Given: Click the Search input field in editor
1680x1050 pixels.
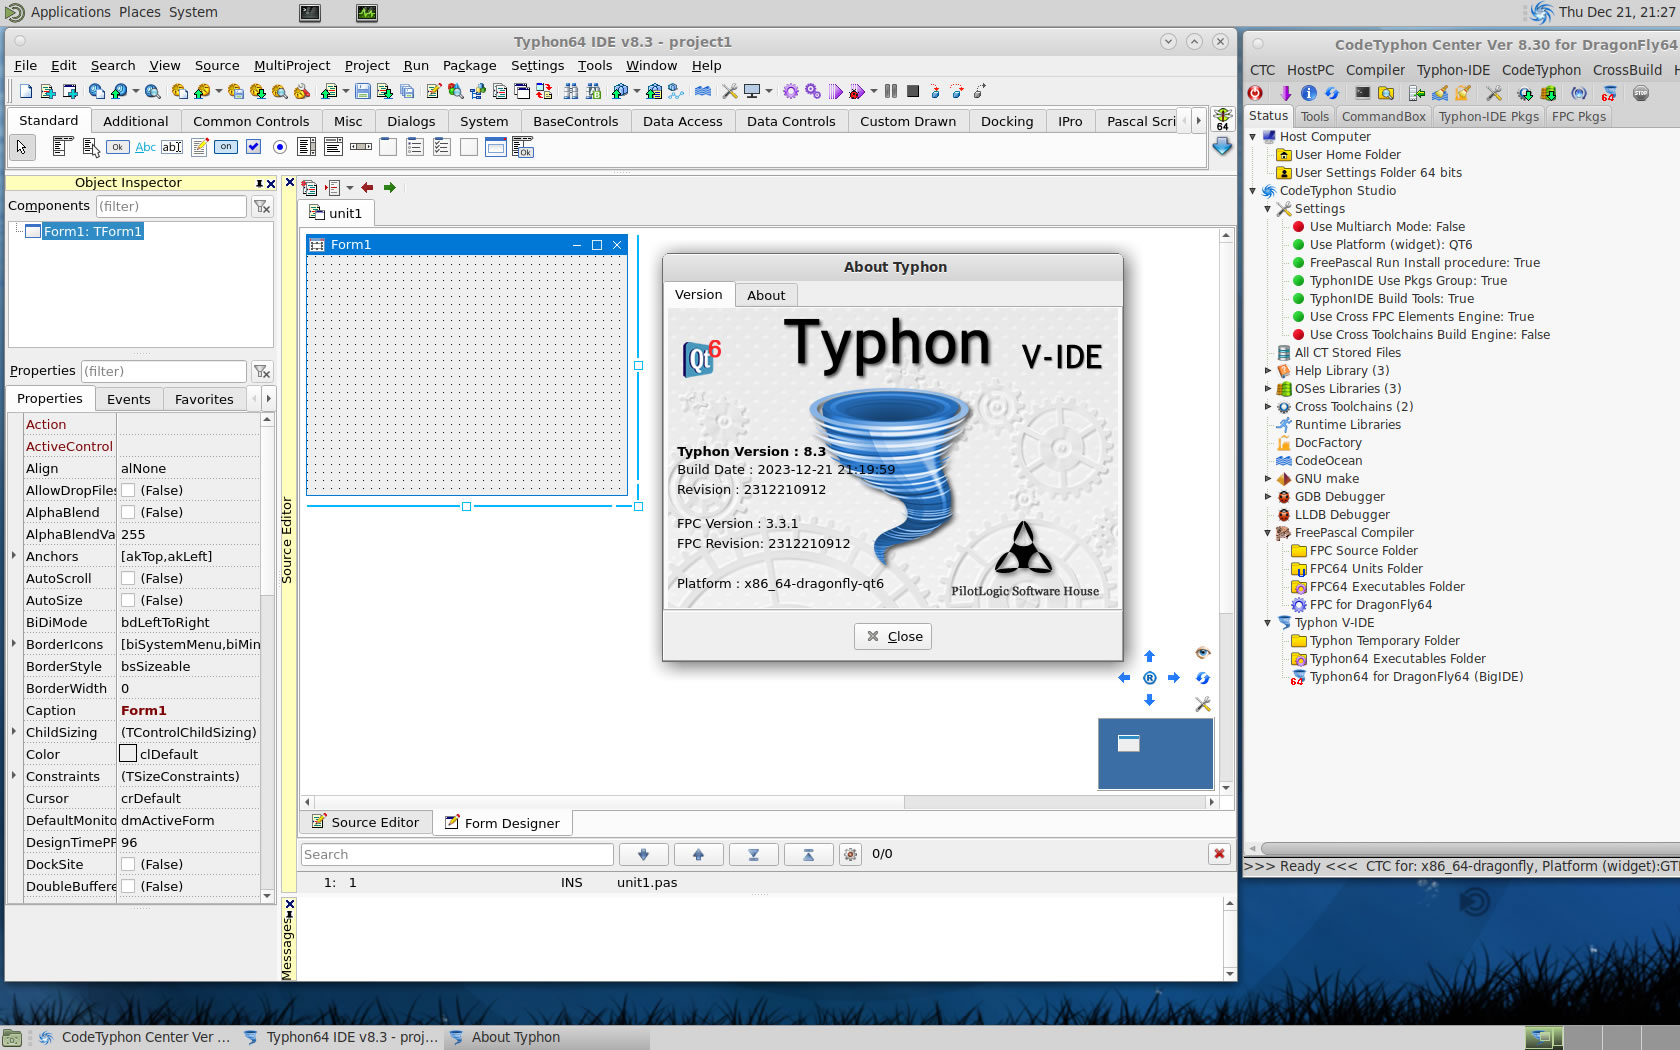Looking at the screenshot, I should point(457,854).
